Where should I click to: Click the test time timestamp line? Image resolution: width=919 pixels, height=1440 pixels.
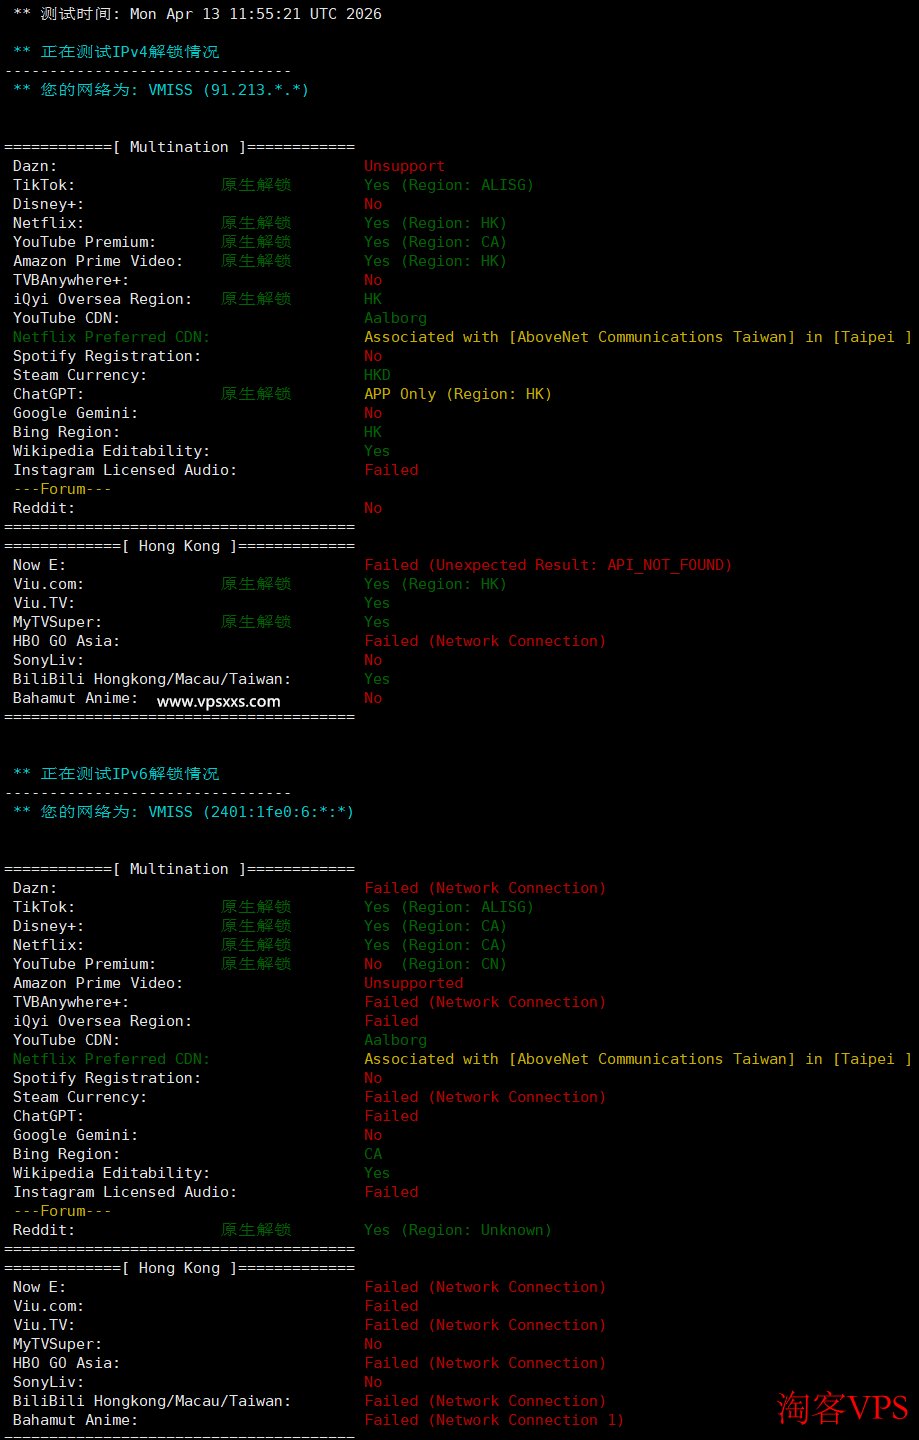point(197,14)
